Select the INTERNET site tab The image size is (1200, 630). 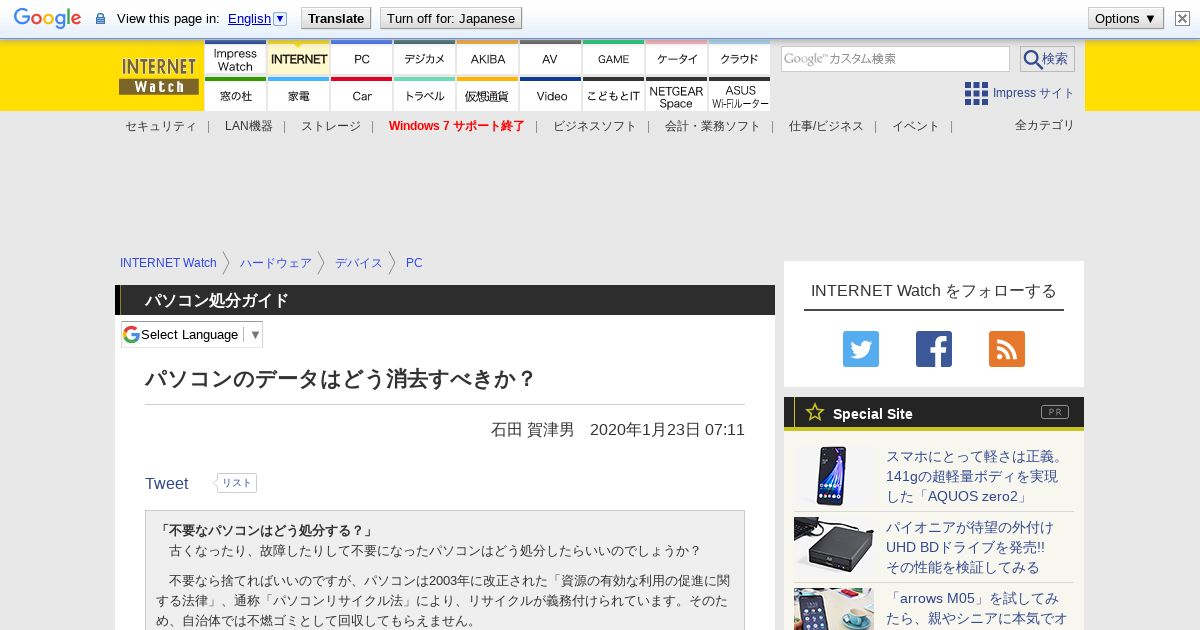pyautogui.click(x=299, y=59)
